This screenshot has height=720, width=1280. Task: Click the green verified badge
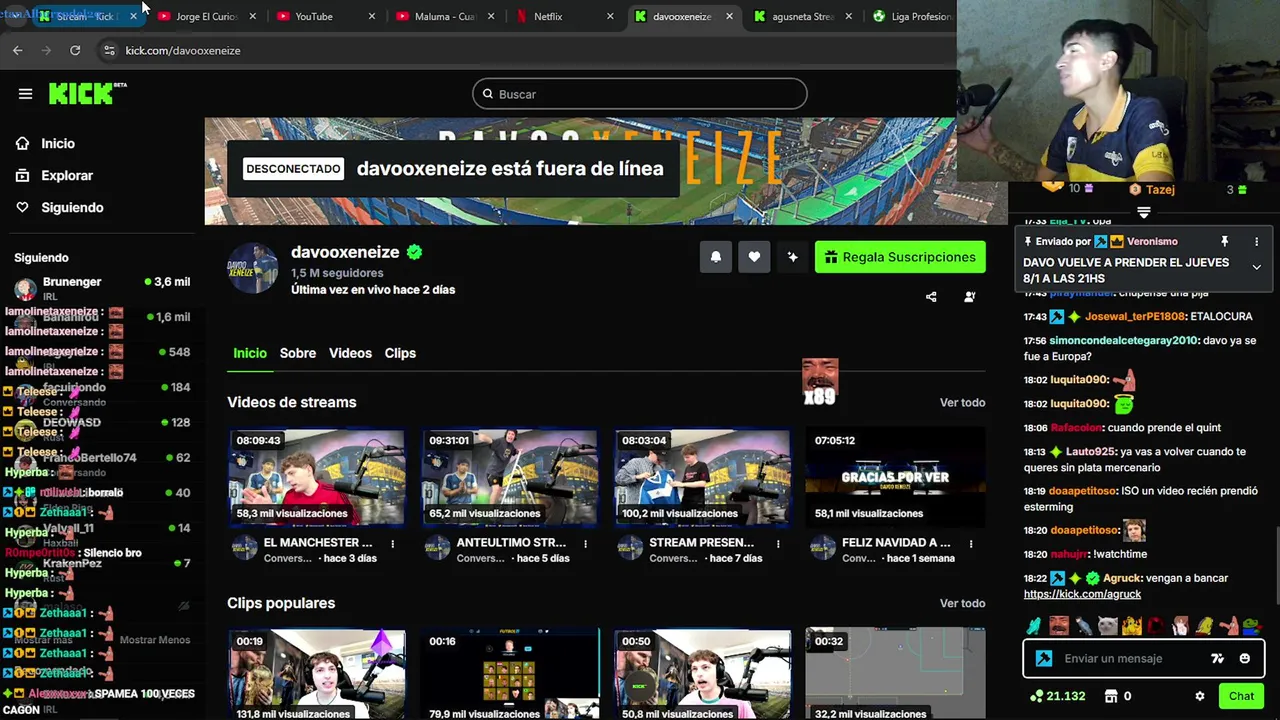click(x=414, y=252)
